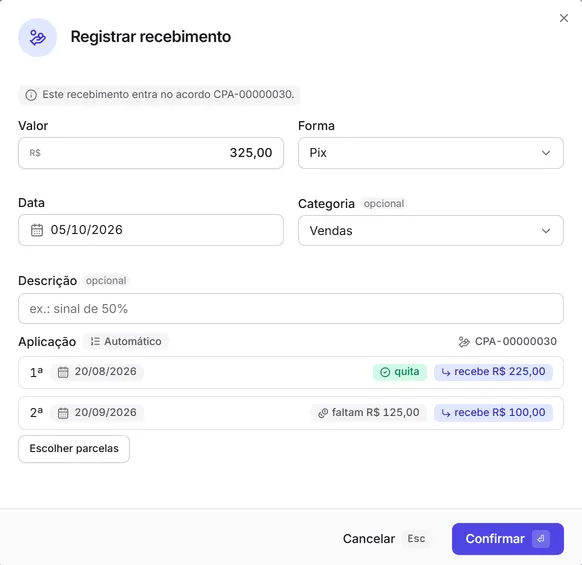Click the enter-key icon on Confirmar

pyautogui.click(x=541, y=539)
